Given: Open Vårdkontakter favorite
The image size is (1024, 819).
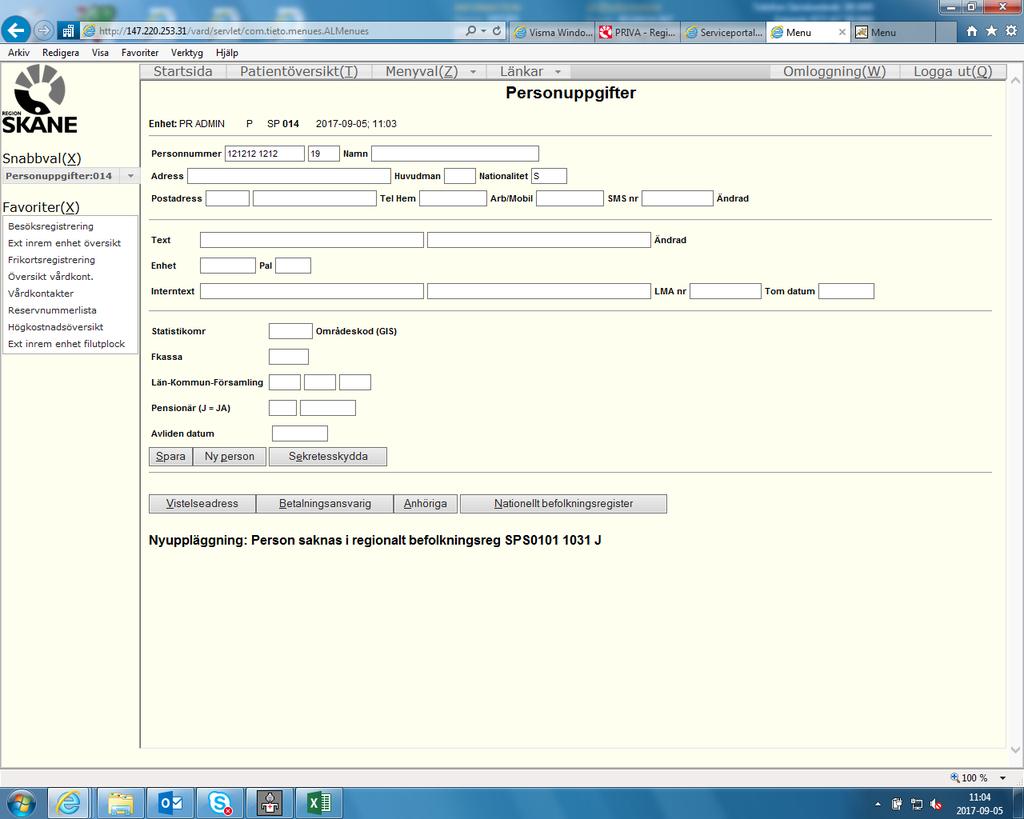Looking at the screenshot, I should point(41,293).
